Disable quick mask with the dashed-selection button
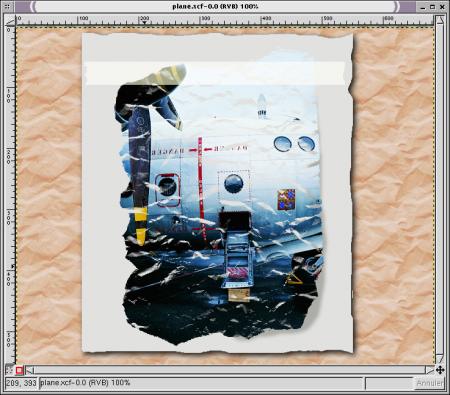Viewport: 450px width, 395px height. click(x=9, y=370)
